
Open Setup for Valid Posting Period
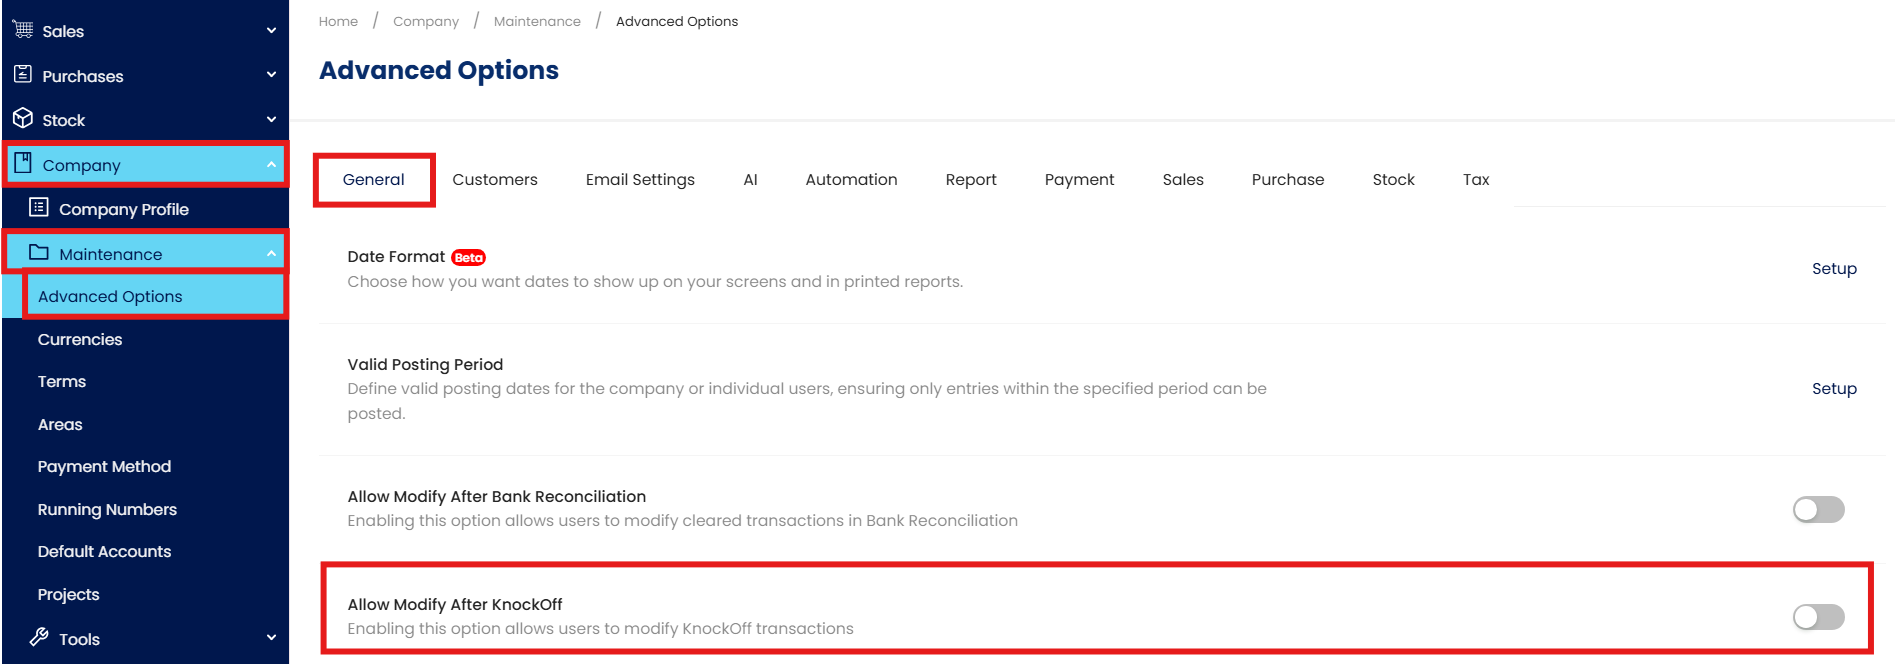[x=1833, y=389]
